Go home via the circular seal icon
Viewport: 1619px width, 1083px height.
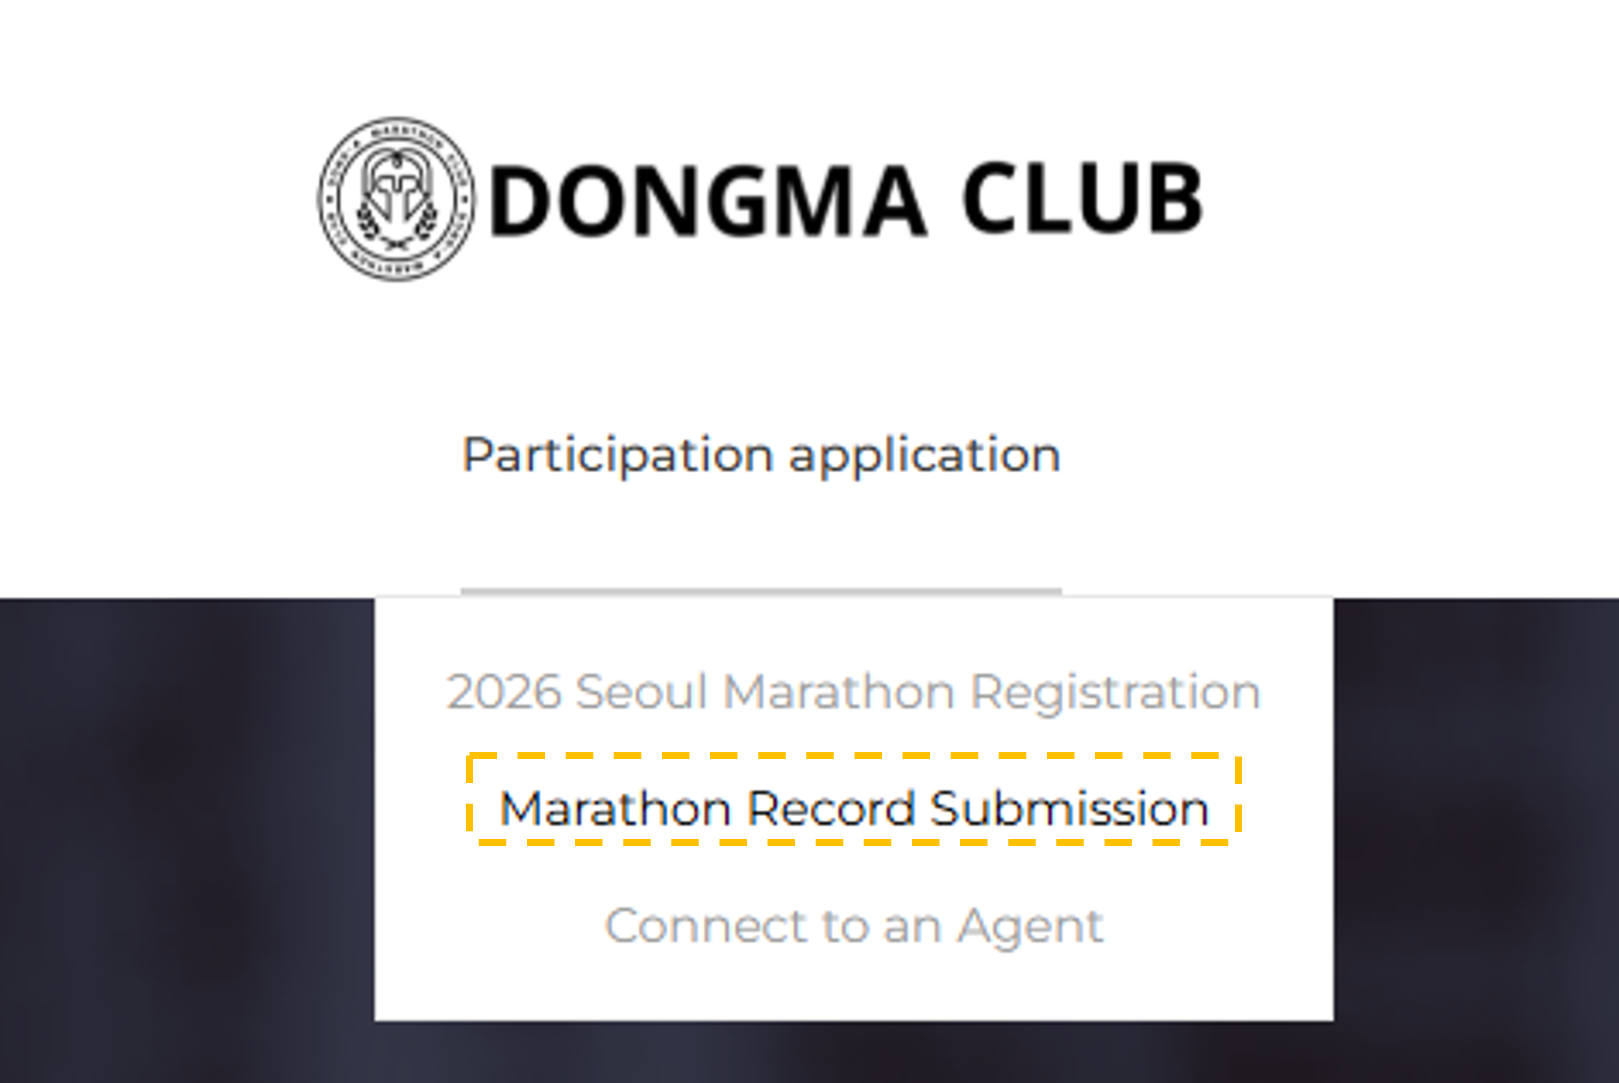point(397,199)
